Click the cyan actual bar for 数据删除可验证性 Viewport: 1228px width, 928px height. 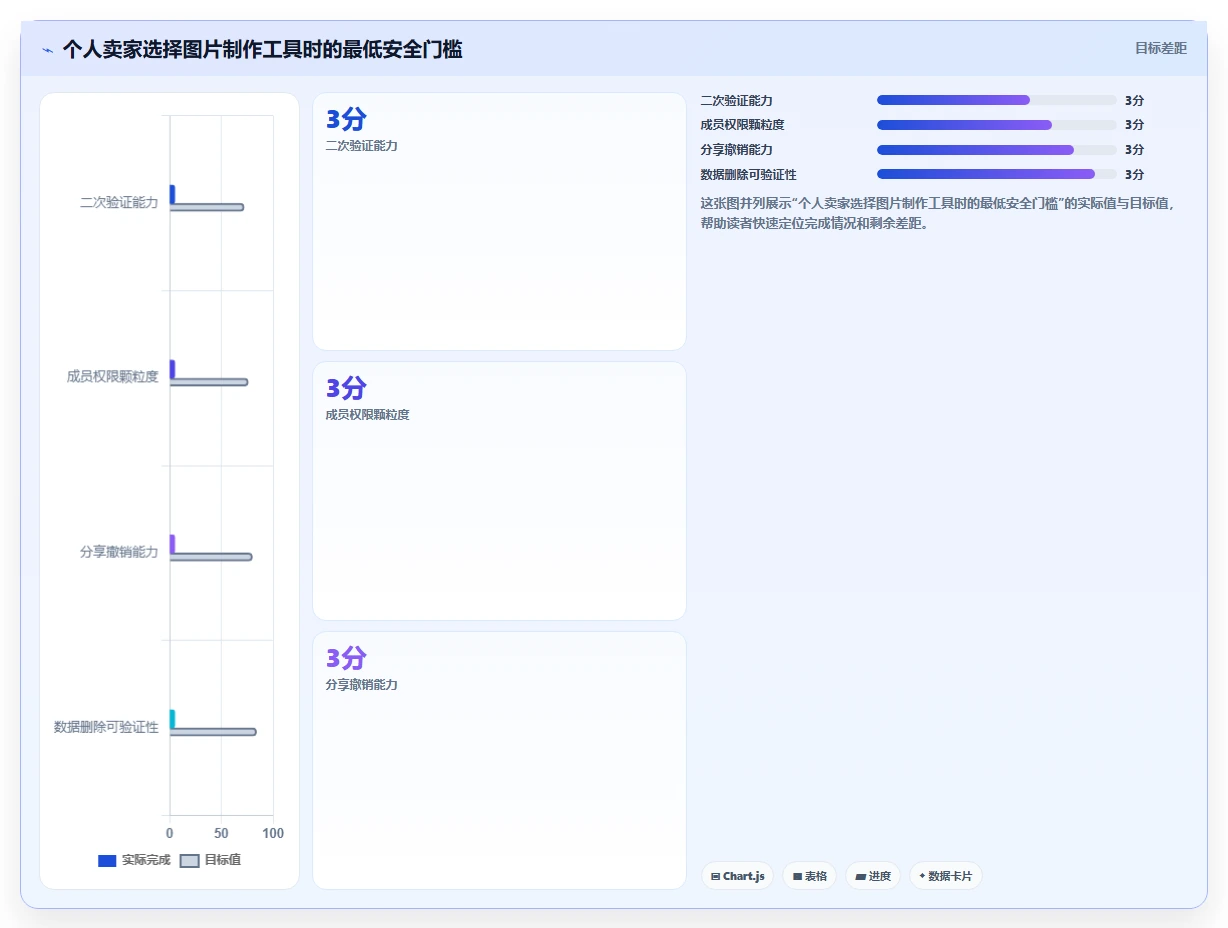coord(172,719)
